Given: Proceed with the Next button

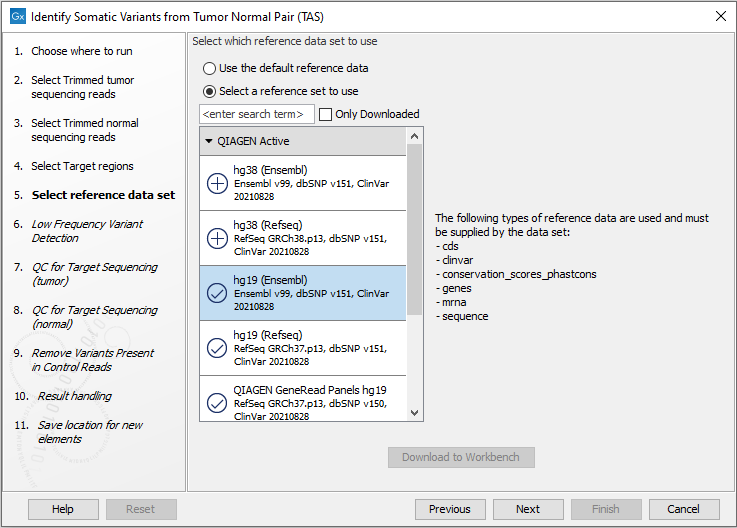Looking at the screenshot, I should coord(528,509).
